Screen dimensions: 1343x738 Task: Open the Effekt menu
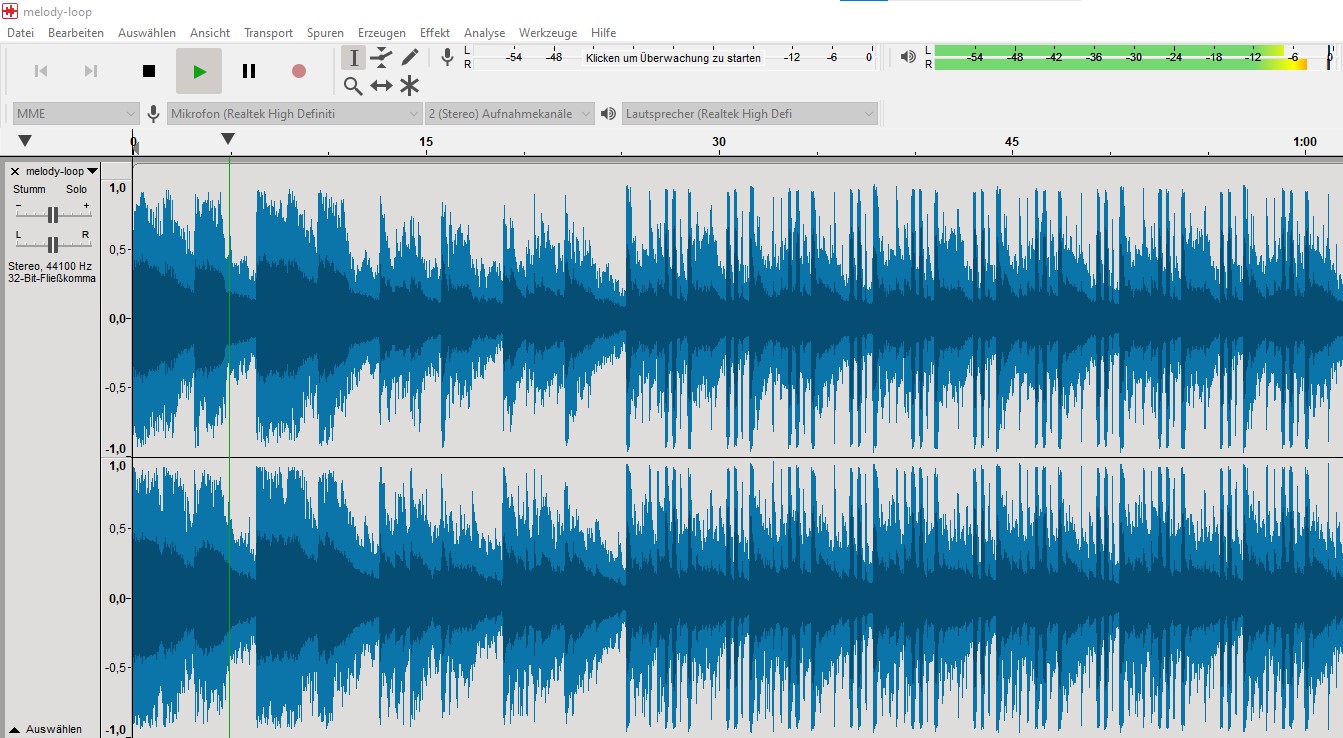click(435, 33)
